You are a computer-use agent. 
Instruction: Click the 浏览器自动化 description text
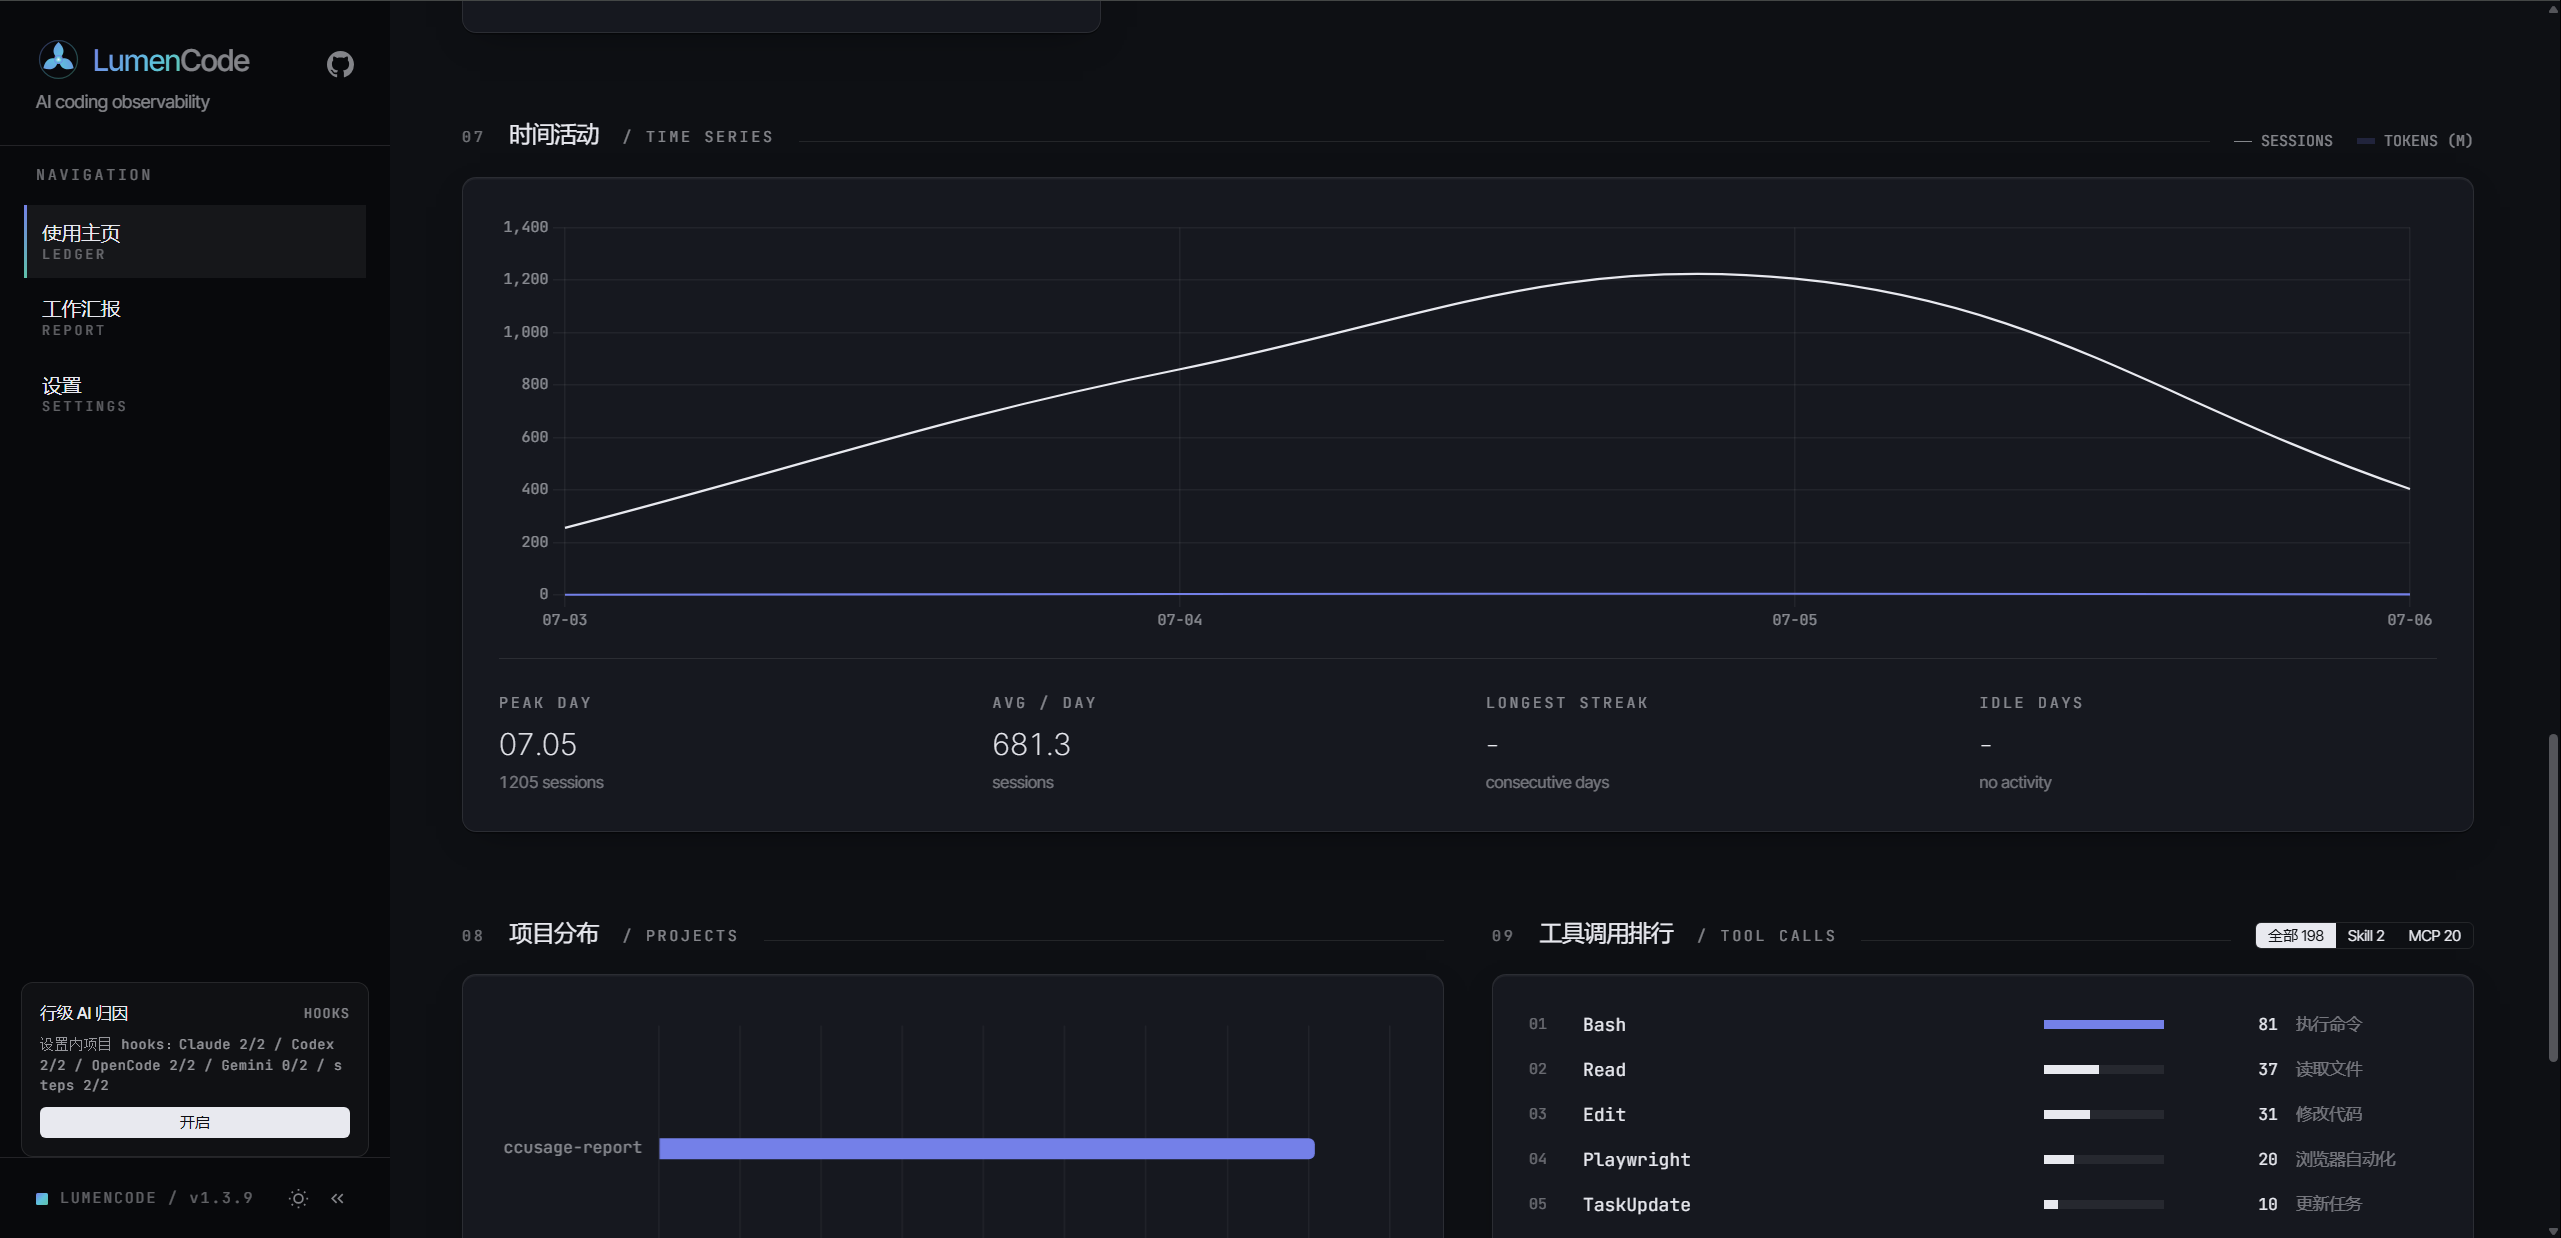[2345, 1159]
